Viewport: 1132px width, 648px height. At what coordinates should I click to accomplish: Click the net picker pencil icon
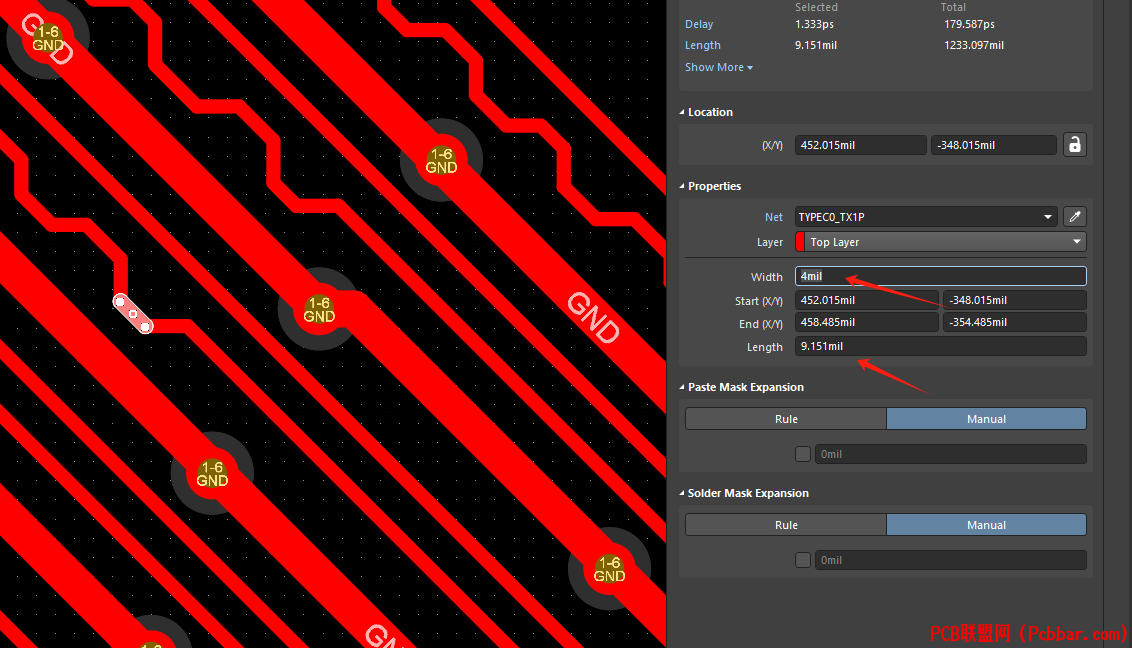1074,216
